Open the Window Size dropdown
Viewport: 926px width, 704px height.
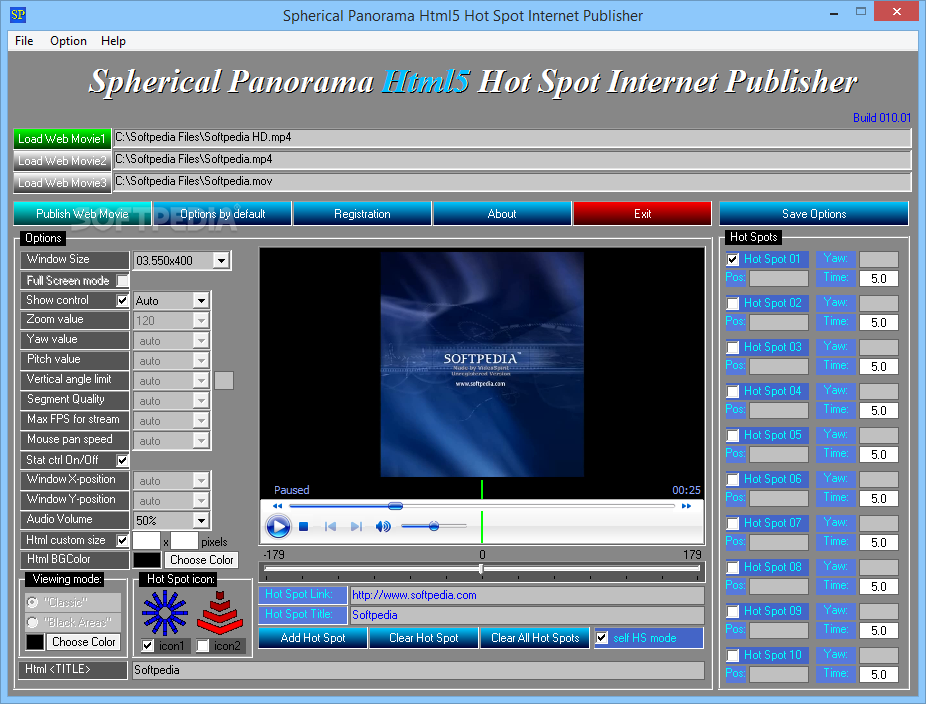[x=221, y=260]
